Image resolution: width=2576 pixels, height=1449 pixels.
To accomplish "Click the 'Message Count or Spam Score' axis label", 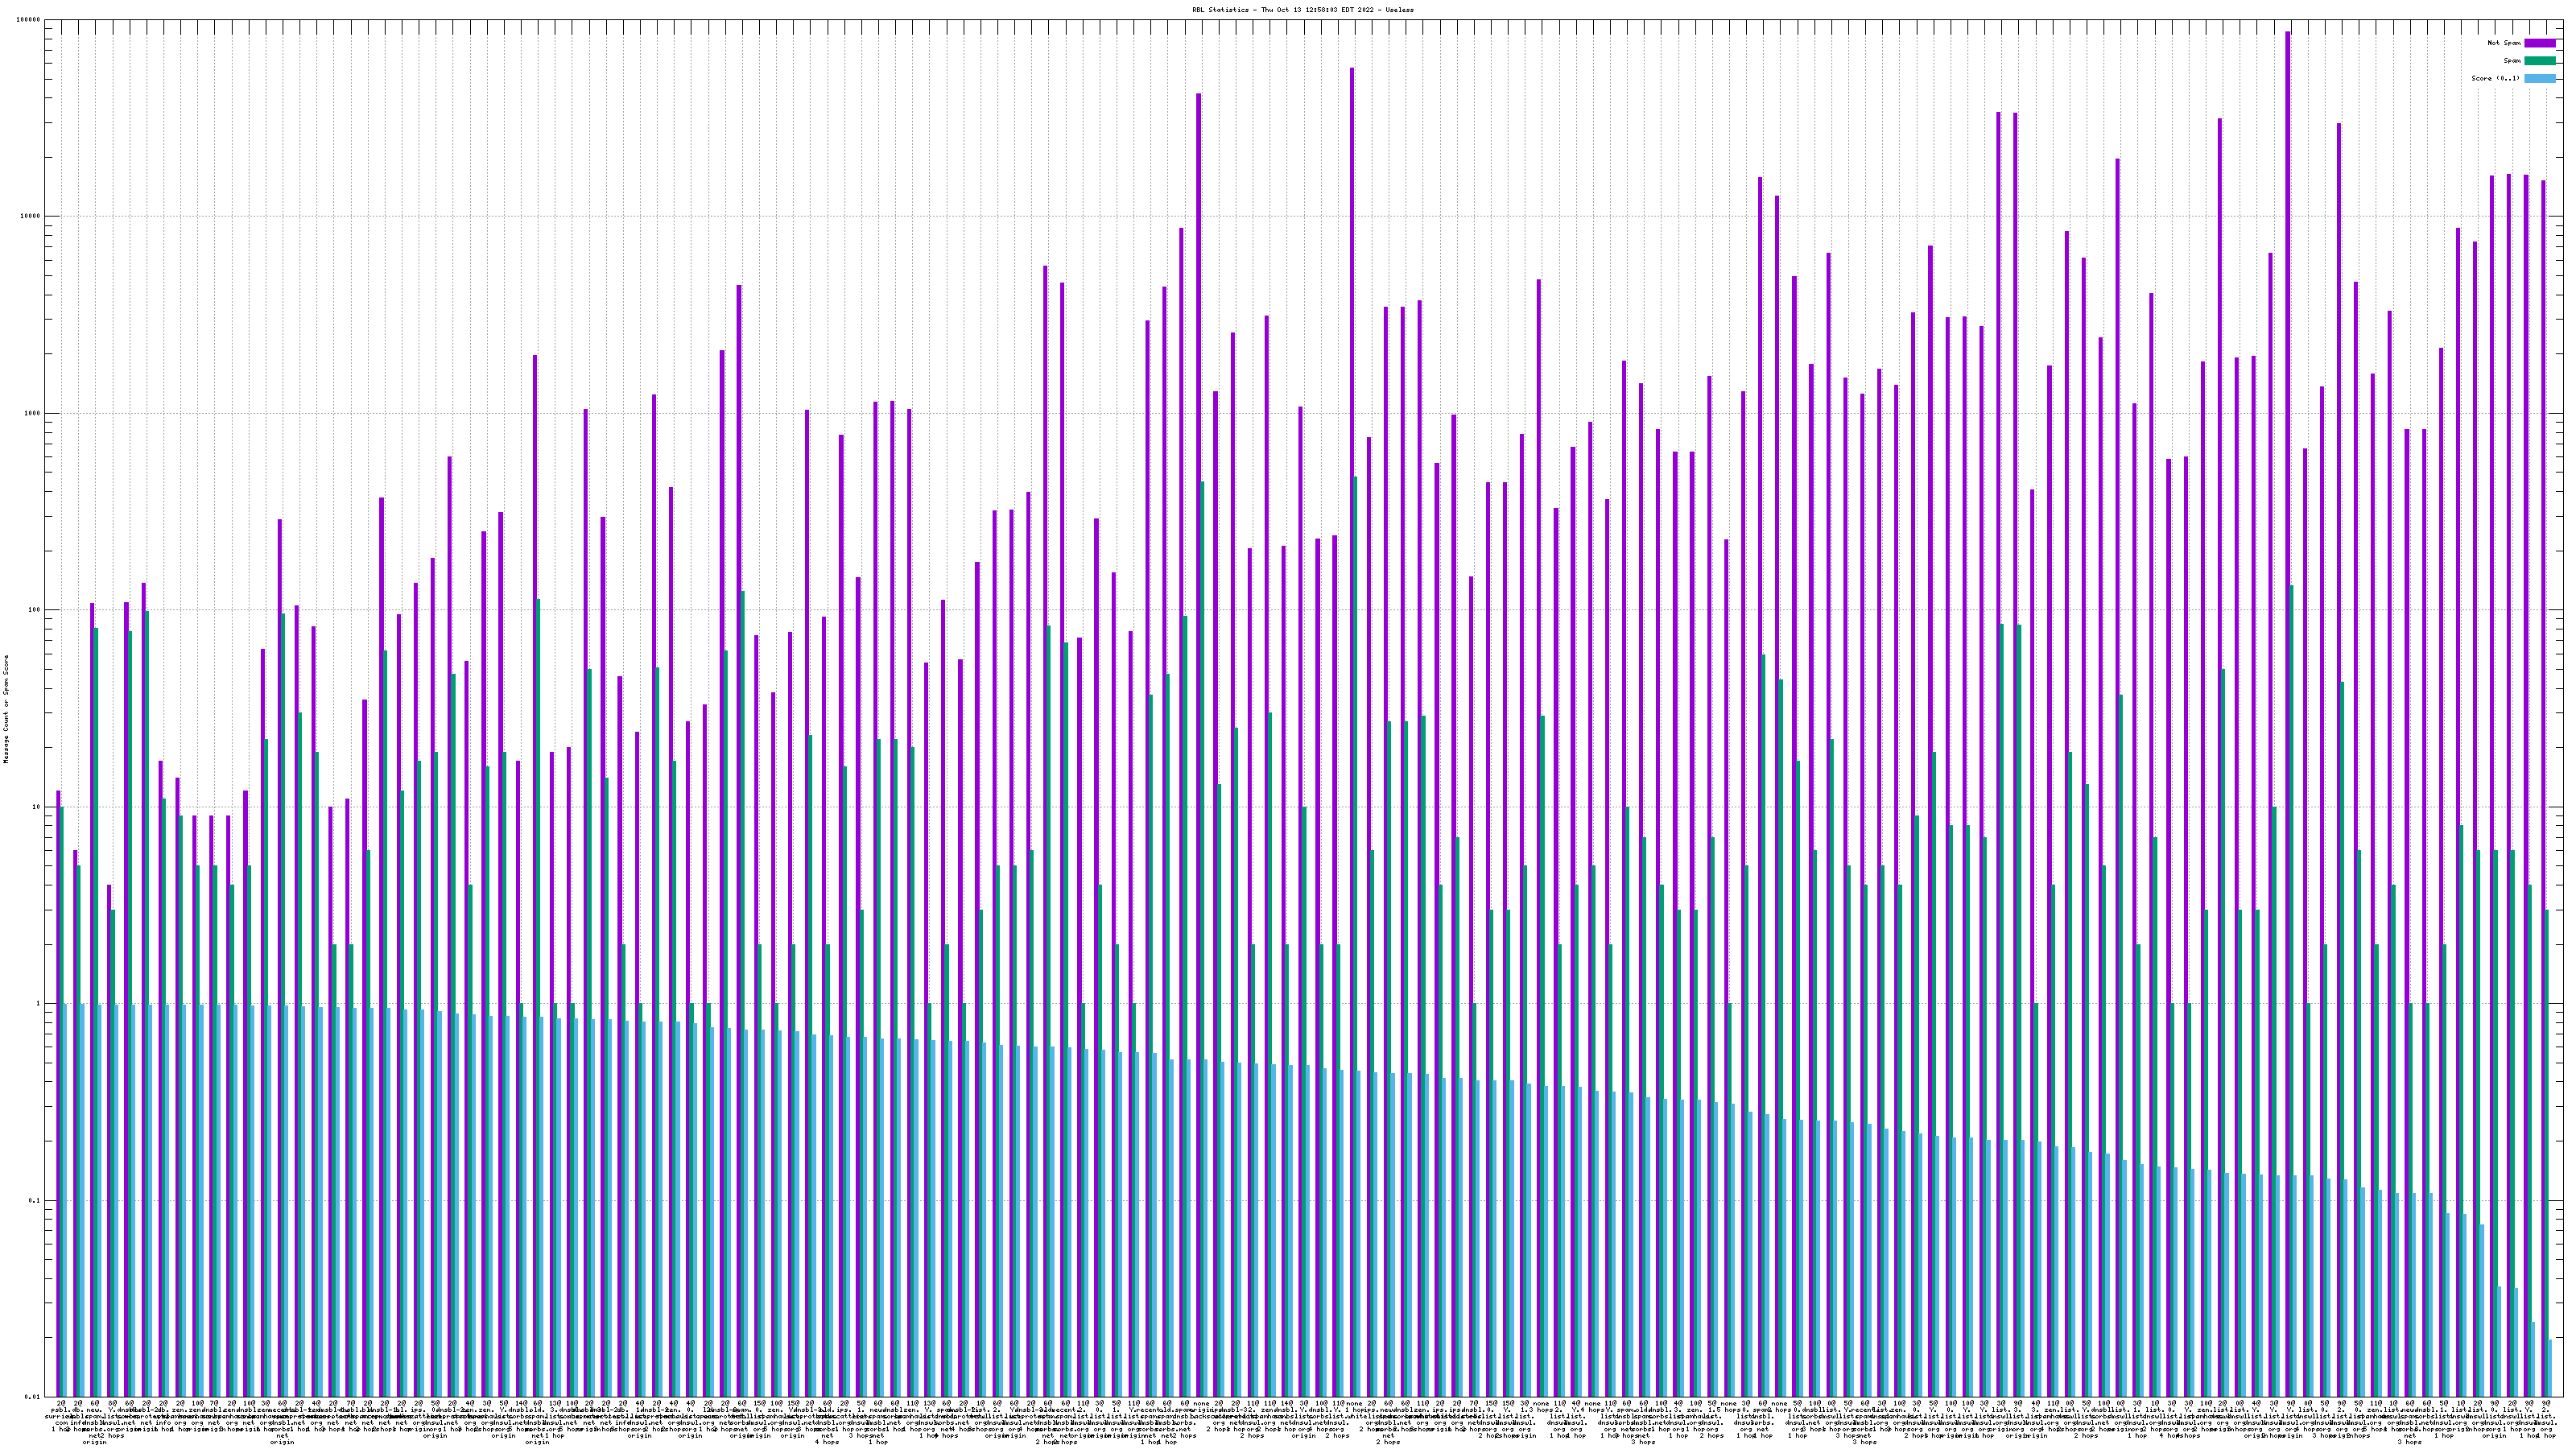I will click(6, 708).
